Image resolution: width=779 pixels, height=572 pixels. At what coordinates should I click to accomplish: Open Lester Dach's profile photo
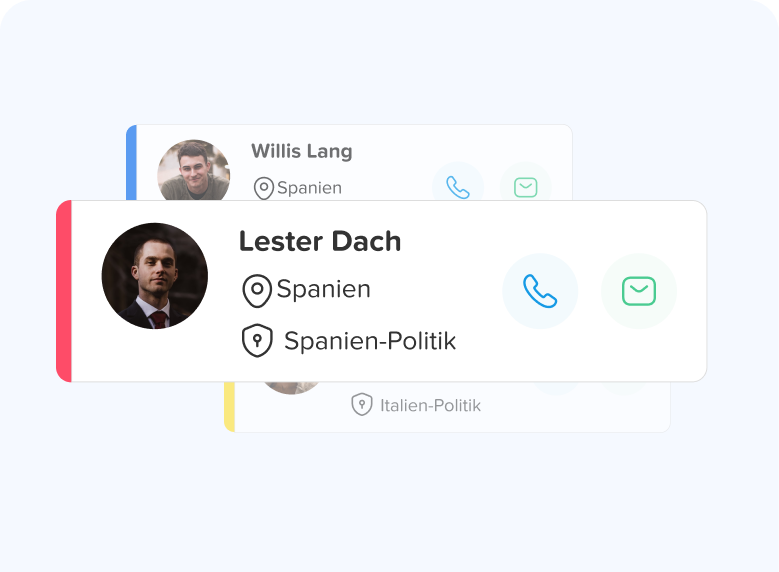pos(155,276)
